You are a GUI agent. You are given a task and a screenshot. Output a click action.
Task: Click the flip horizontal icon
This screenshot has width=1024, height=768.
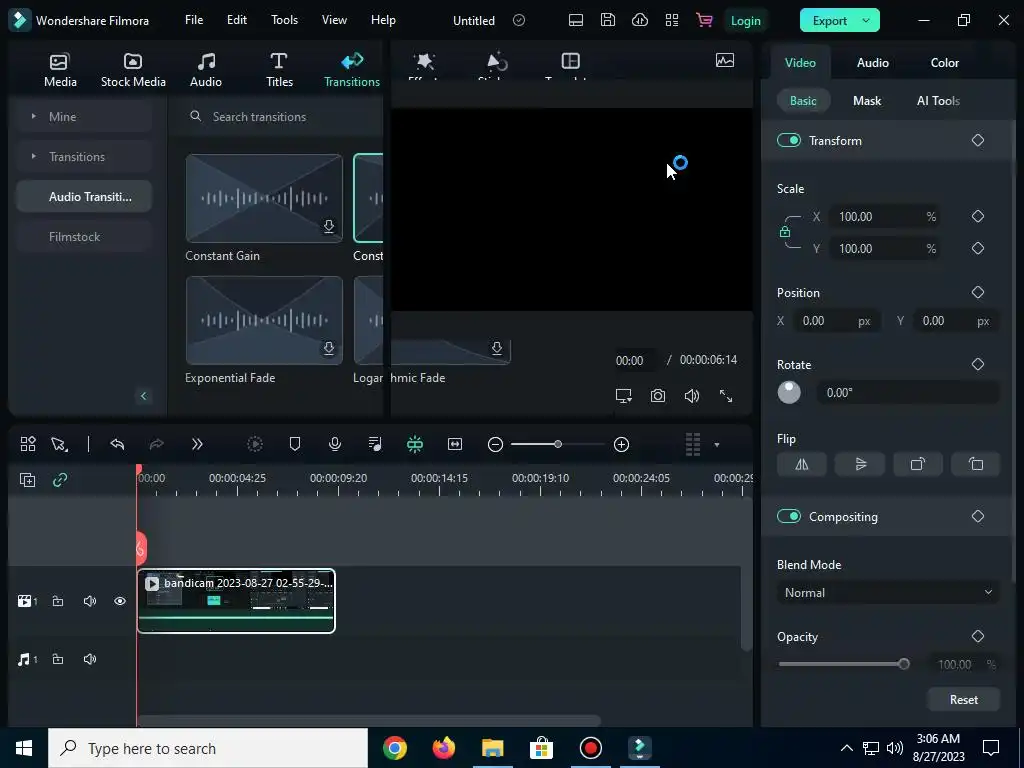[802, 464]
